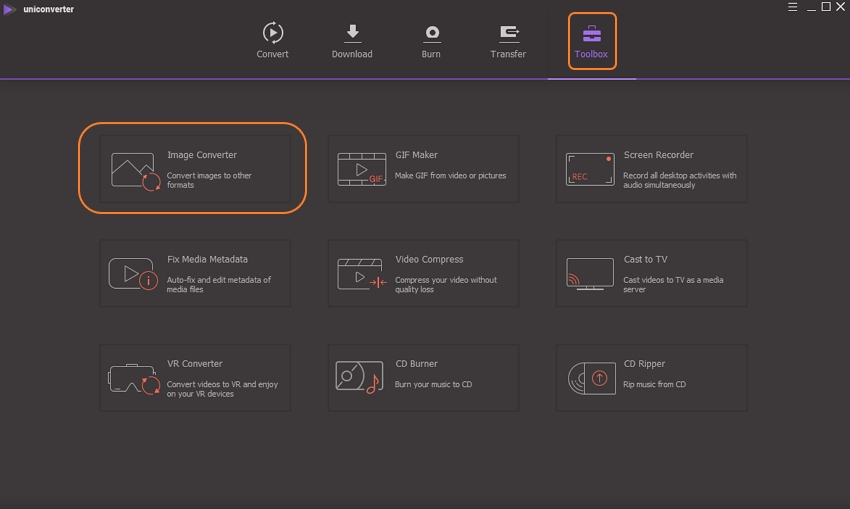Image resolution: width=850 pixels, height=509 pixels.
Task: Click the 'Burn your music to CD' text
Action: pos(433,385)
